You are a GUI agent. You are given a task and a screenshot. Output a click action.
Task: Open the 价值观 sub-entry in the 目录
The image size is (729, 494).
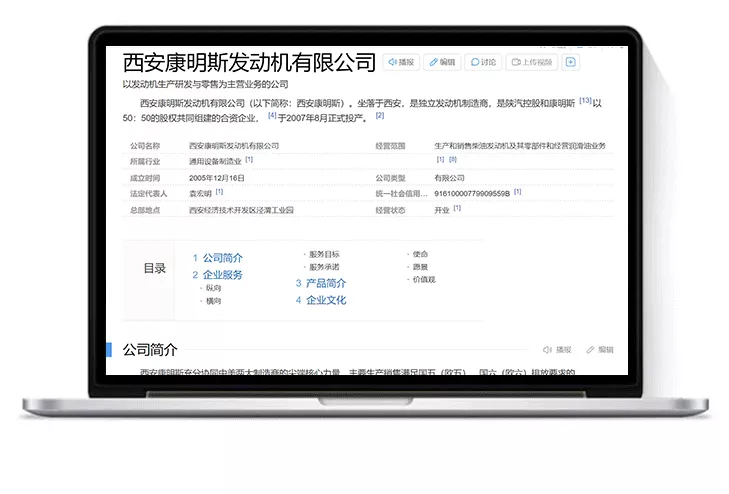click(x=424, y=280)
